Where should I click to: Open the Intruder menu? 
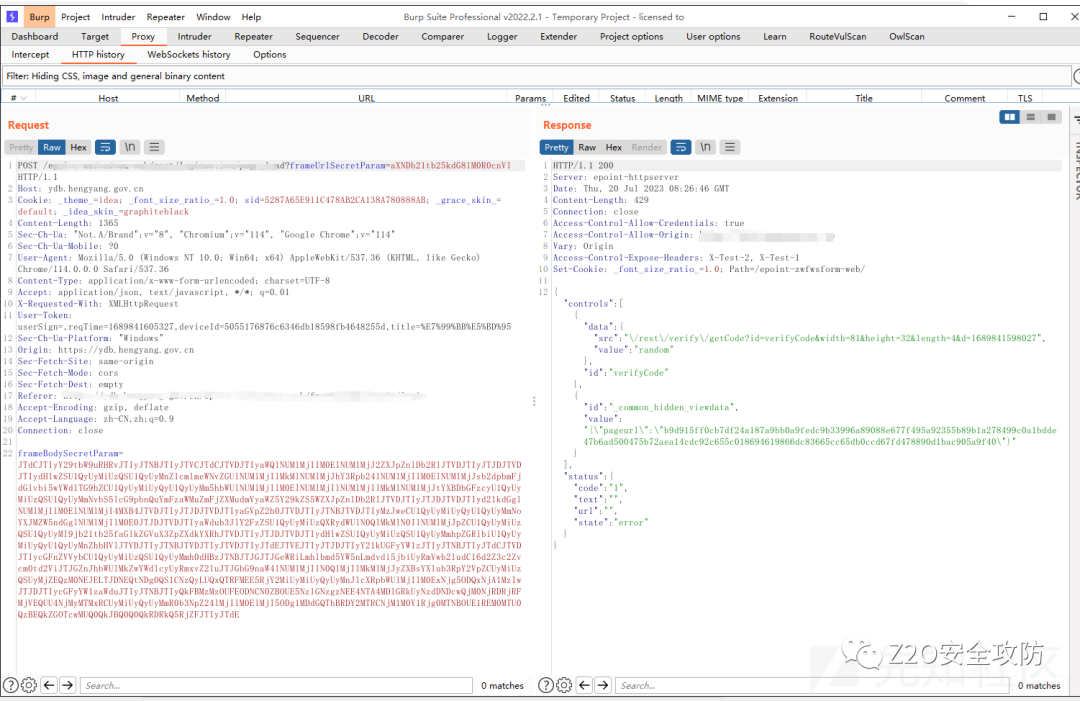coord(118,17)
